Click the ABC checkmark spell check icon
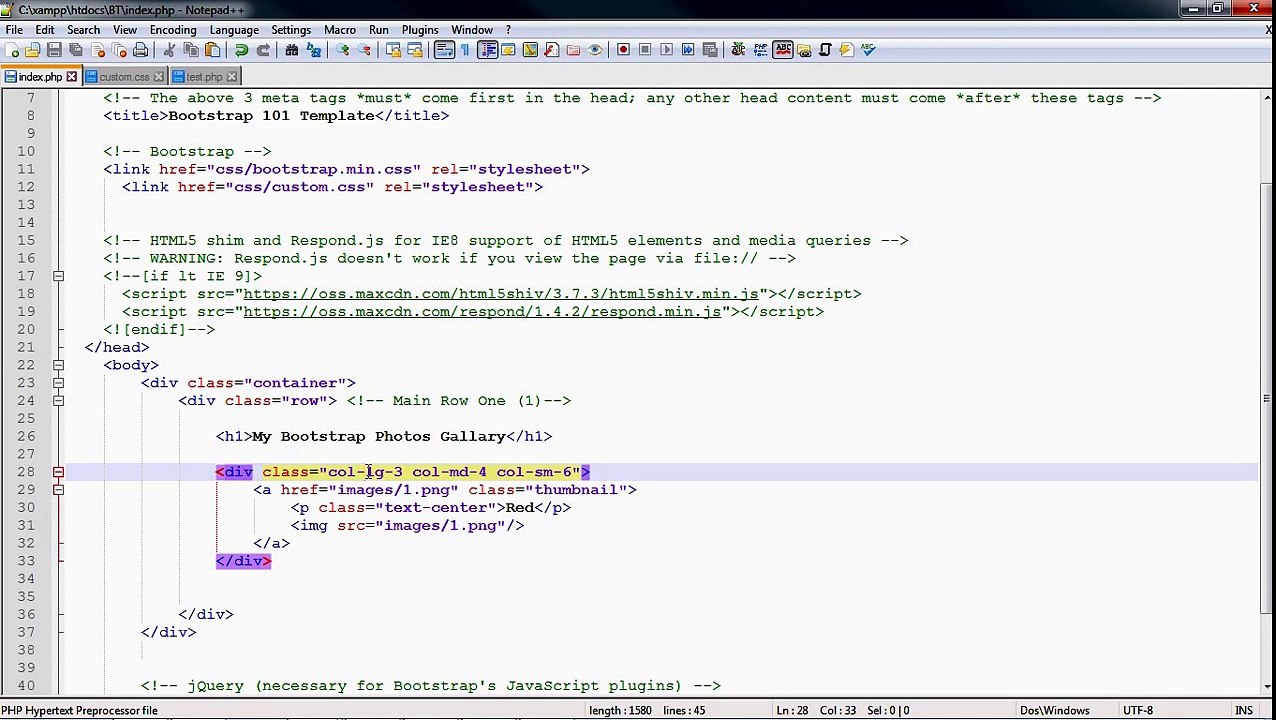The width and height of the screenshot is (1276, 720). [867, 50]
